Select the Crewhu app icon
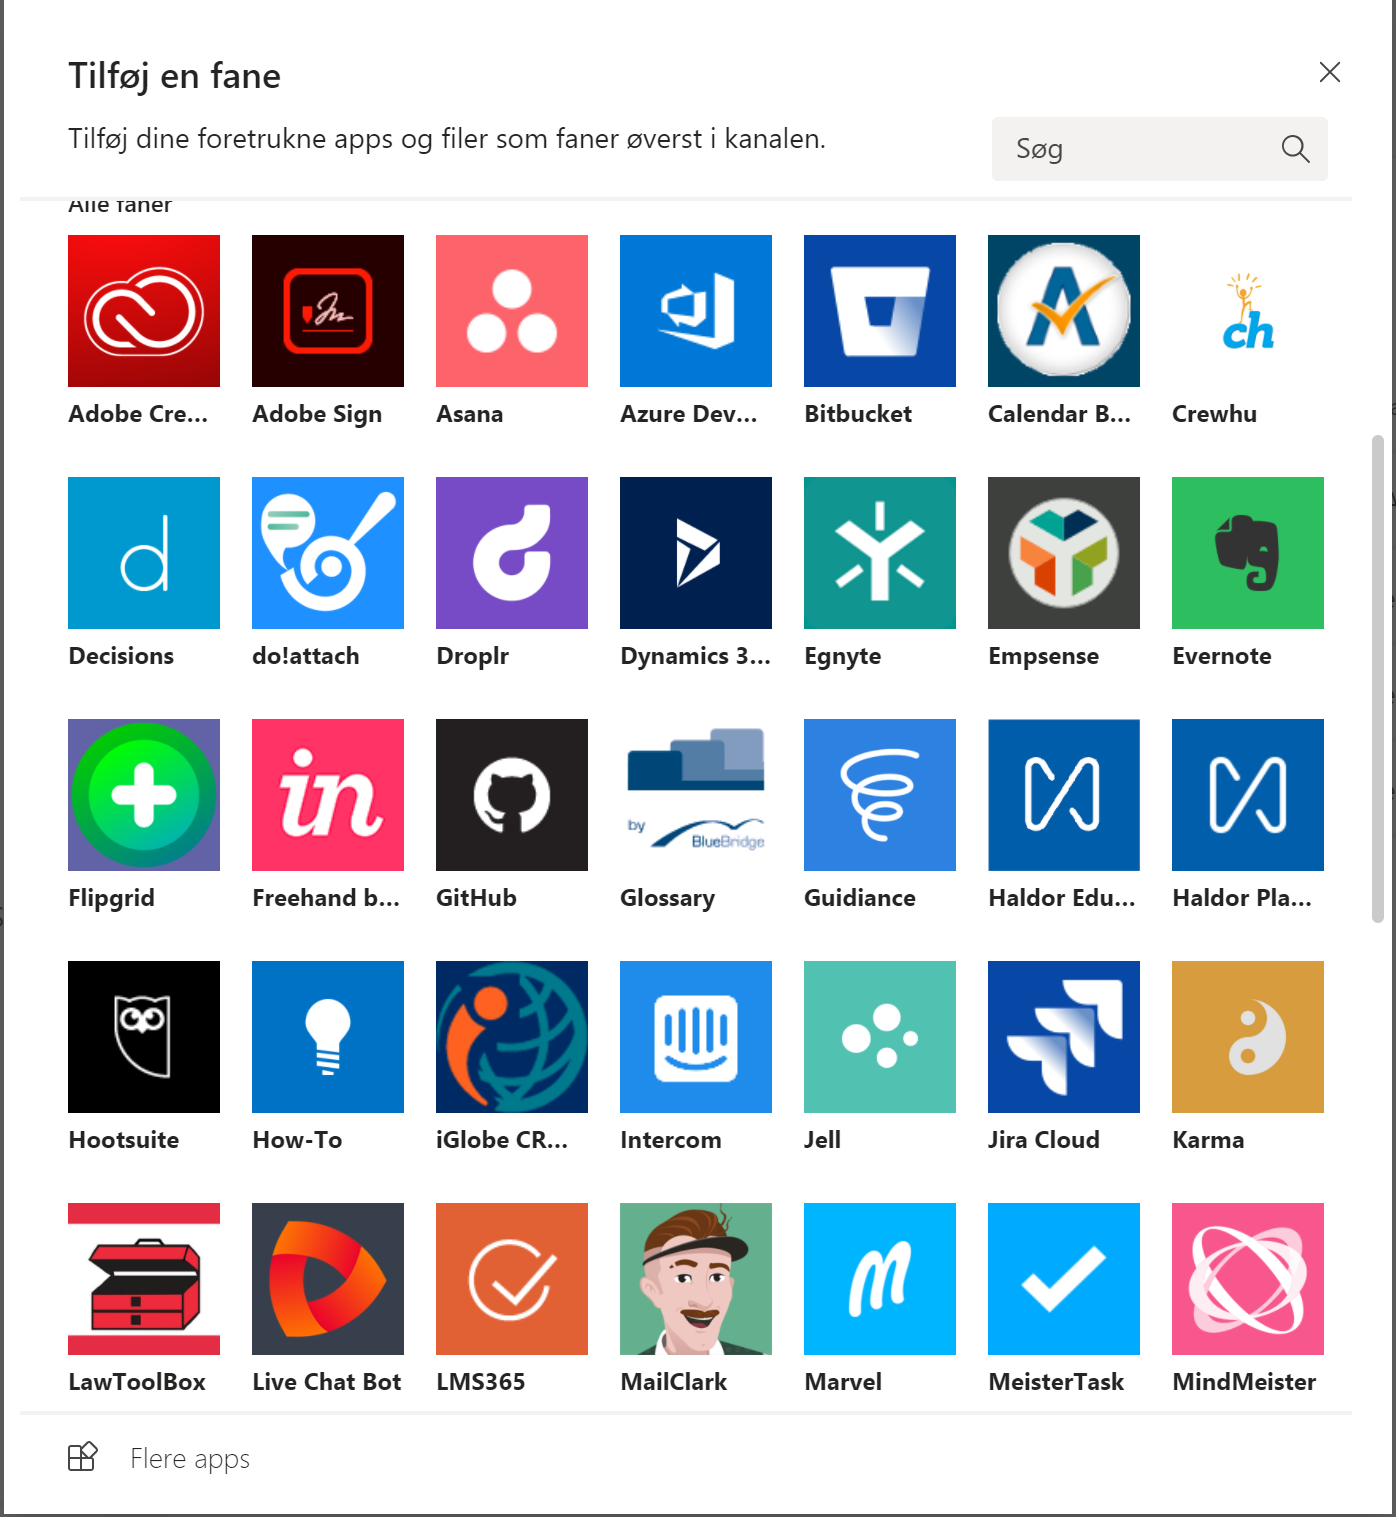Image resolution: width=1396 pixels, height=1517 pixels. (1248, 311)
